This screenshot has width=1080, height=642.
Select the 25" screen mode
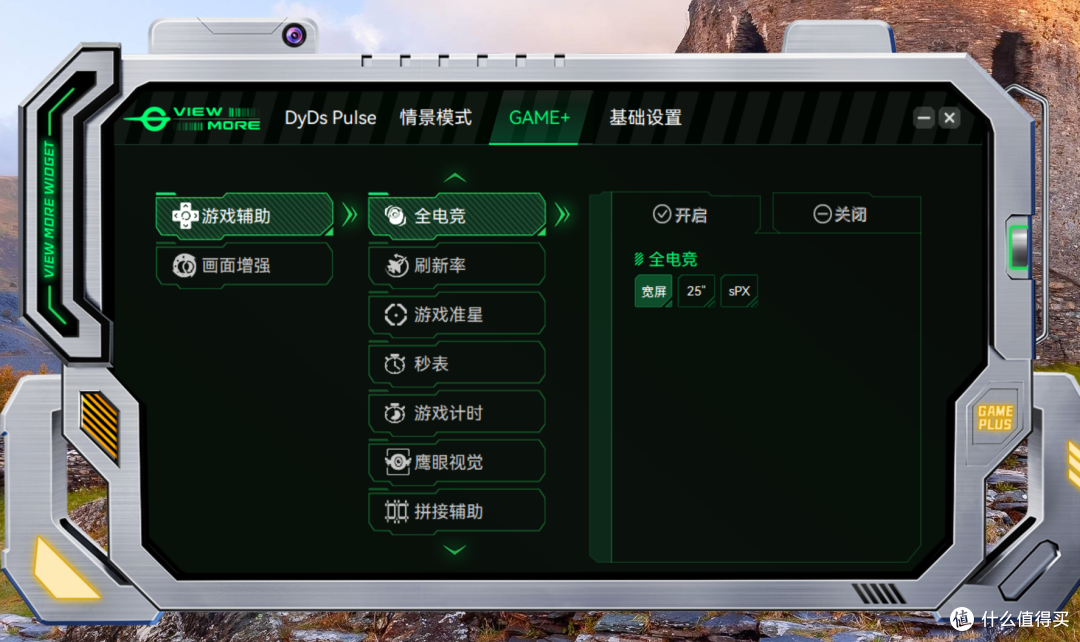point(696,291)
